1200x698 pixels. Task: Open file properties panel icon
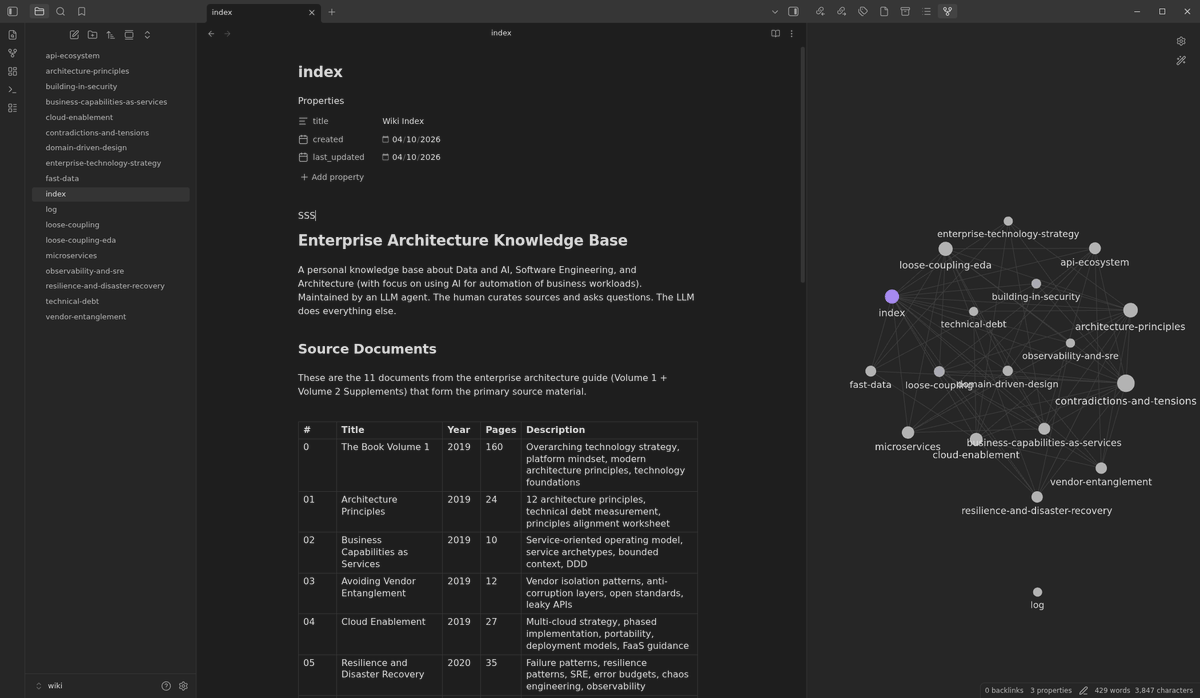point(884,12)
